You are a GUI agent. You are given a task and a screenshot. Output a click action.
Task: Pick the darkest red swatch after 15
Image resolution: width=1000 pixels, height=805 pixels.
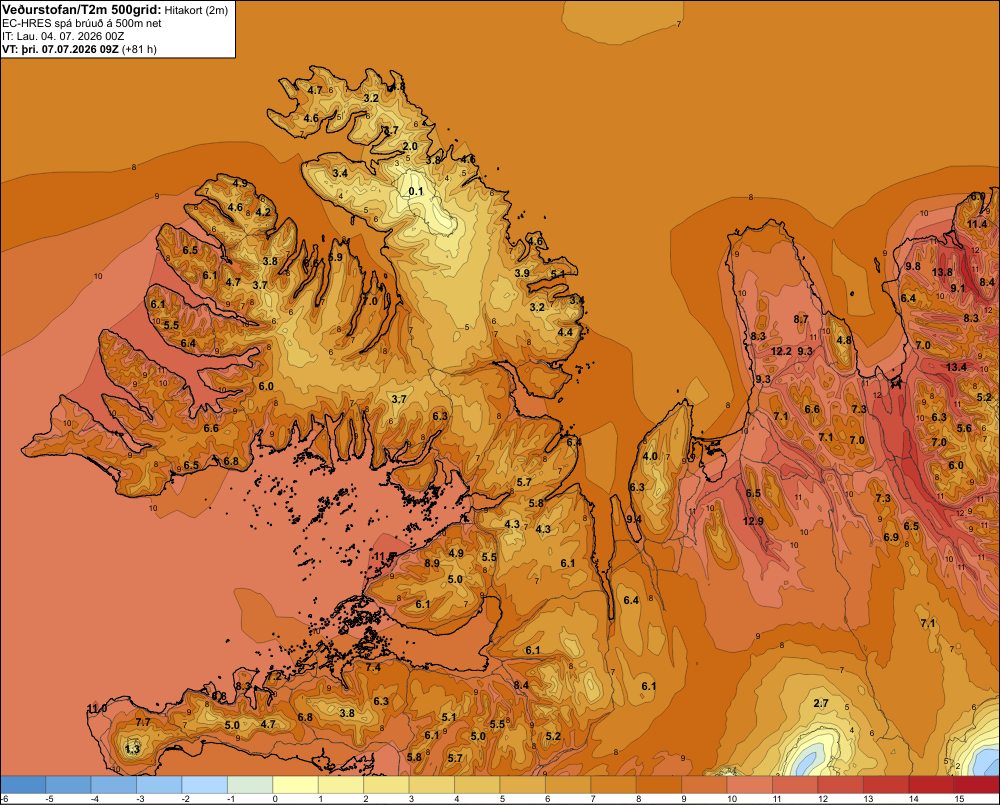tap(976, 785)
